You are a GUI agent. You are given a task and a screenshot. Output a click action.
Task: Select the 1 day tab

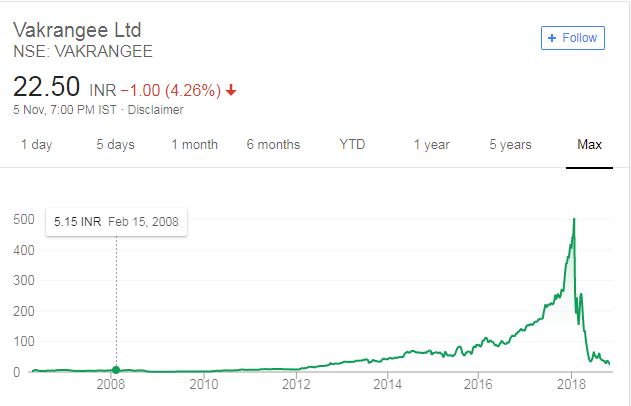[x=36, y=145]
